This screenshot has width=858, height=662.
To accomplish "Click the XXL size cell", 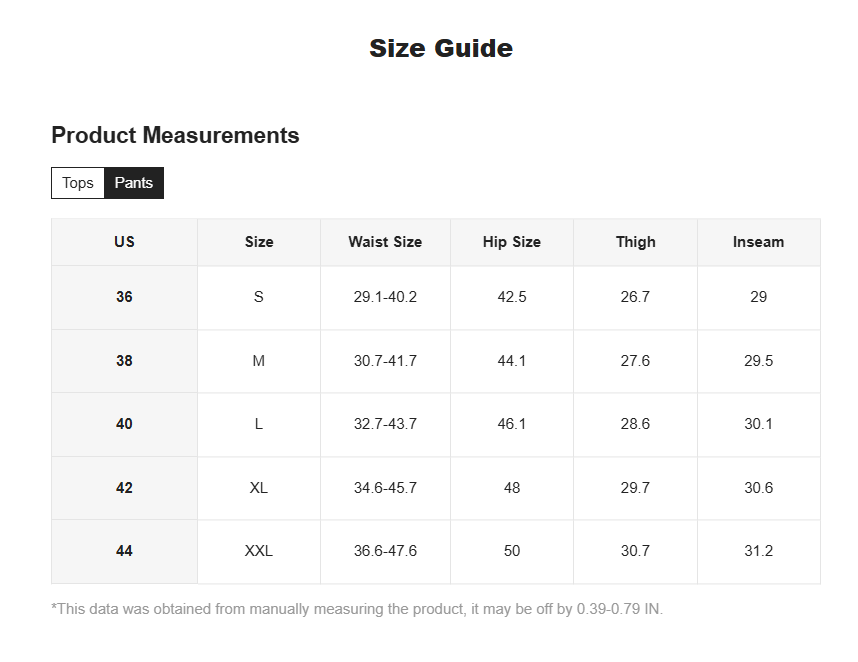I will (259, 551).
